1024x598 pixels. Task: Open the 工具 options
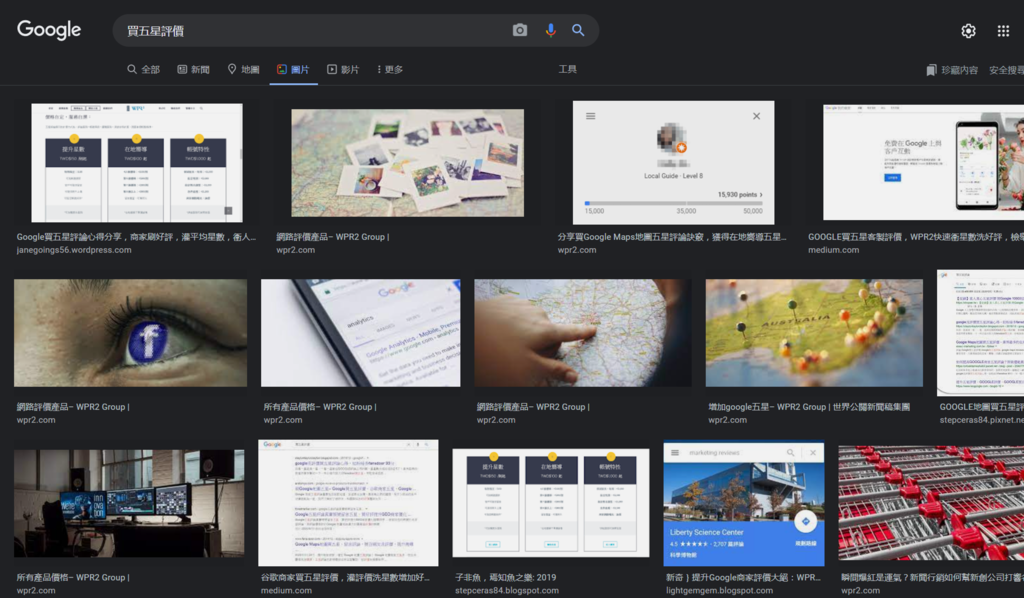[568, 69]
